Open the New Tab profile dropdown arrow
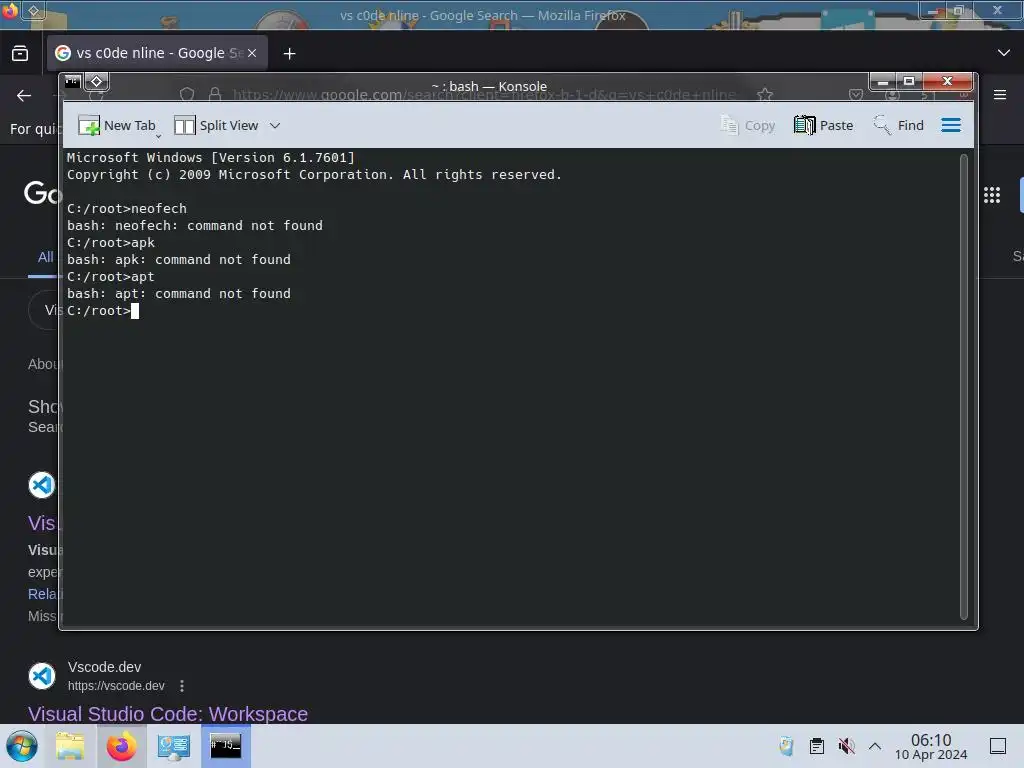 click(x=159, y=136)
